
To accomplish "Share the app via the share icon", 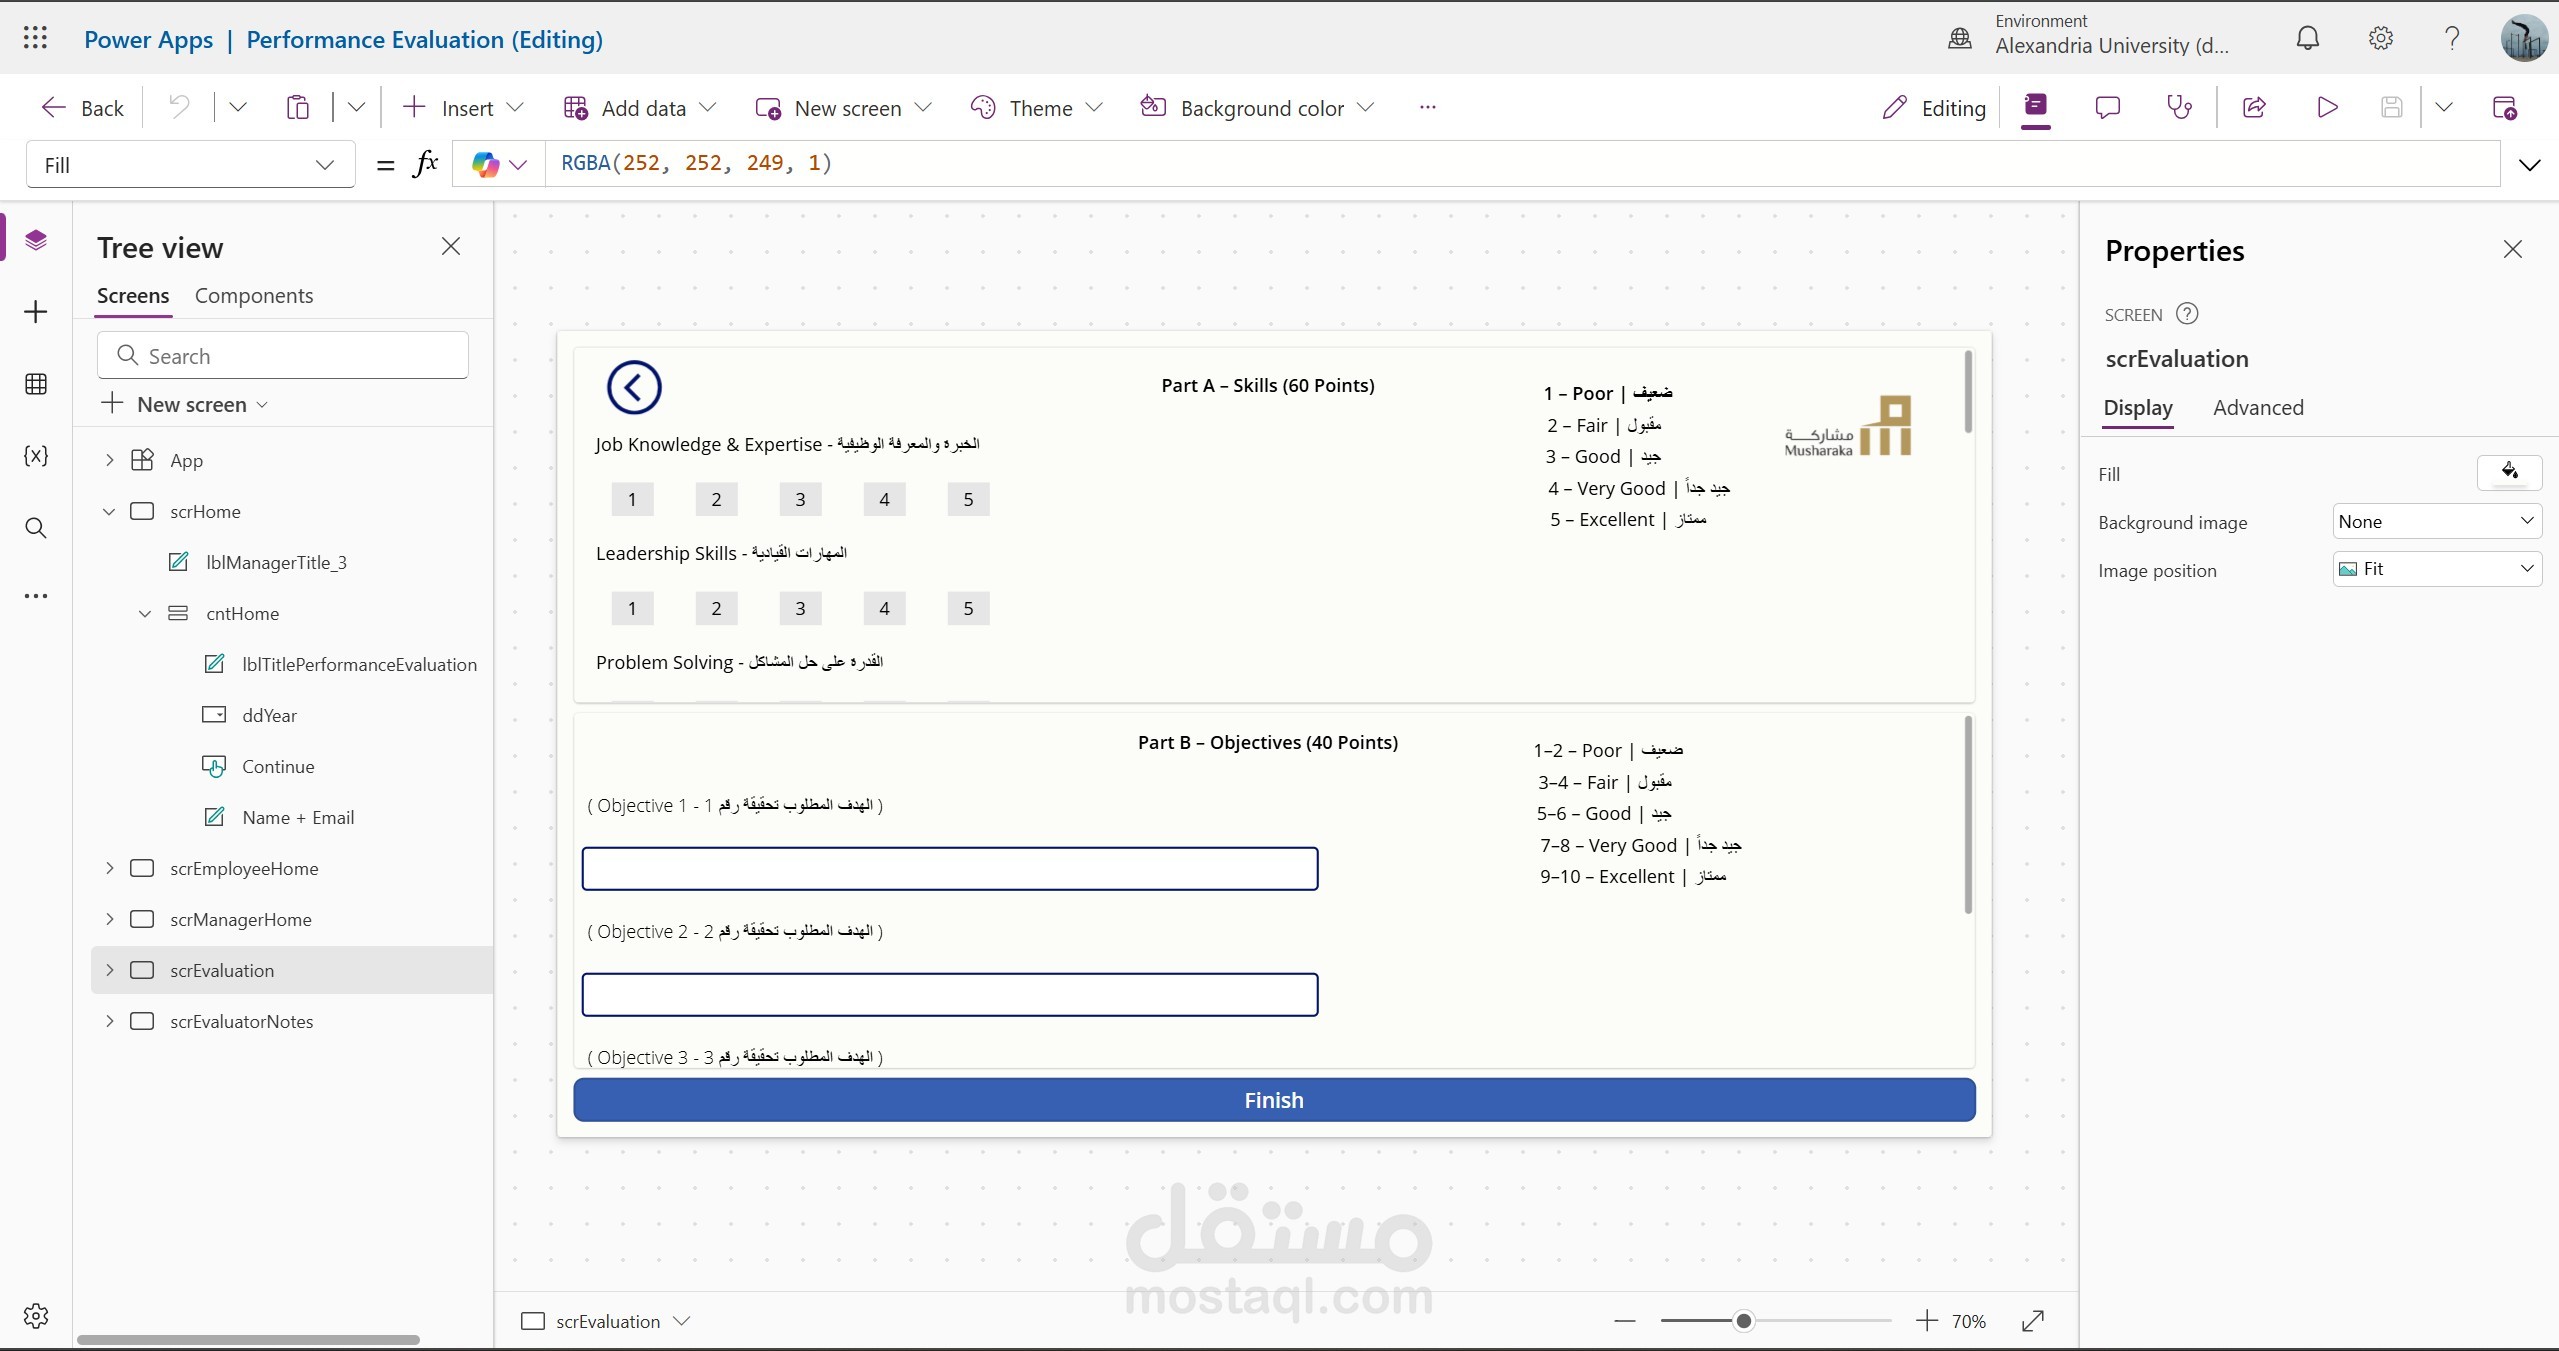I will coord(2253,107).
